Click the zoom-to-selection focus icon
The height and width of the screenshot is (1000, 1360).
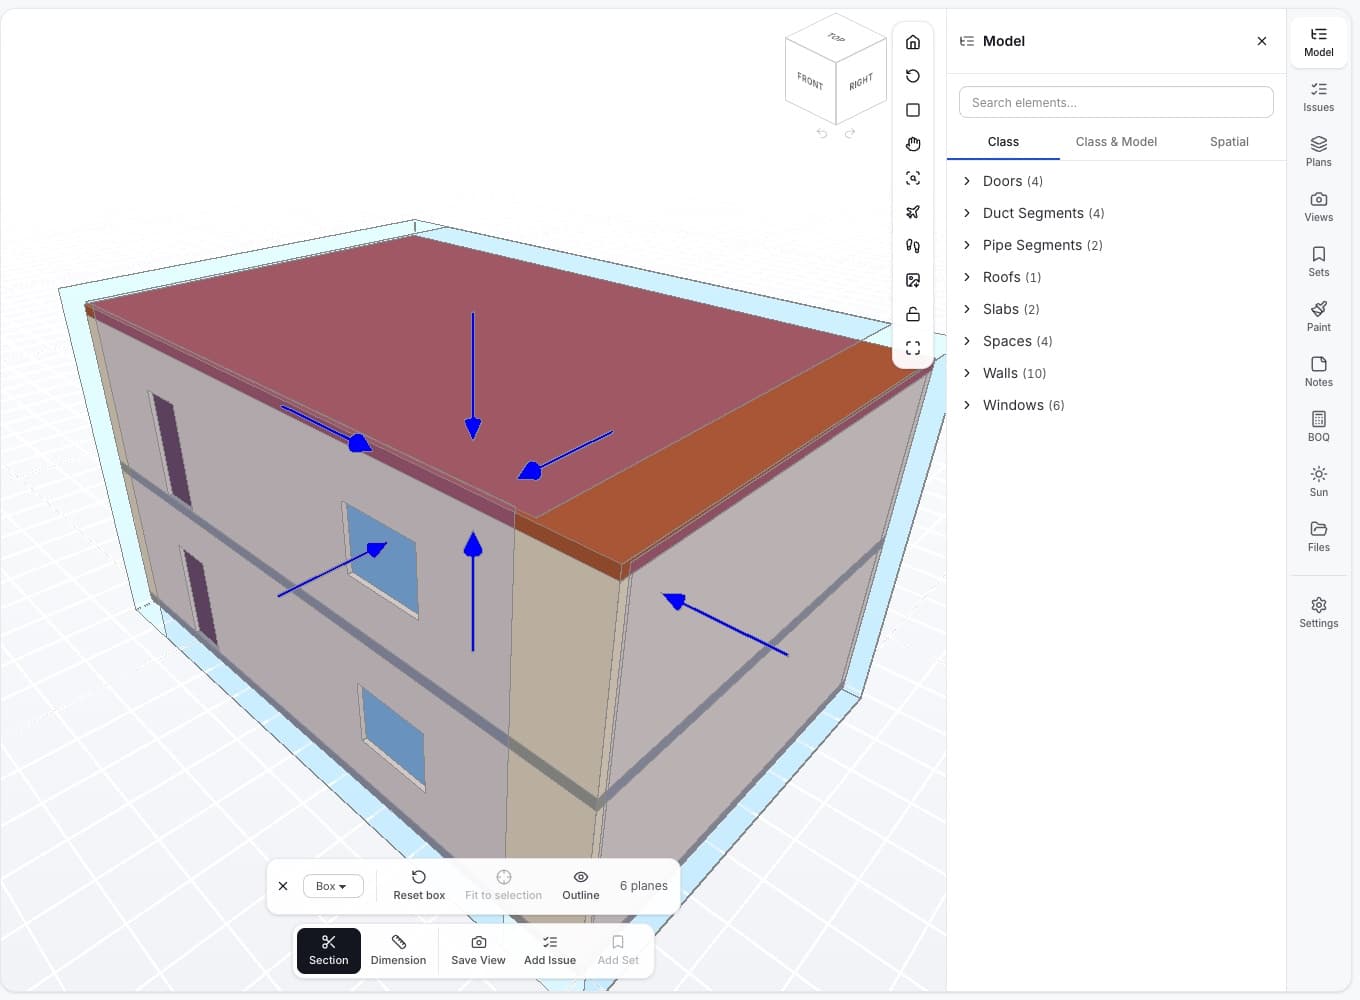[913, 178]
